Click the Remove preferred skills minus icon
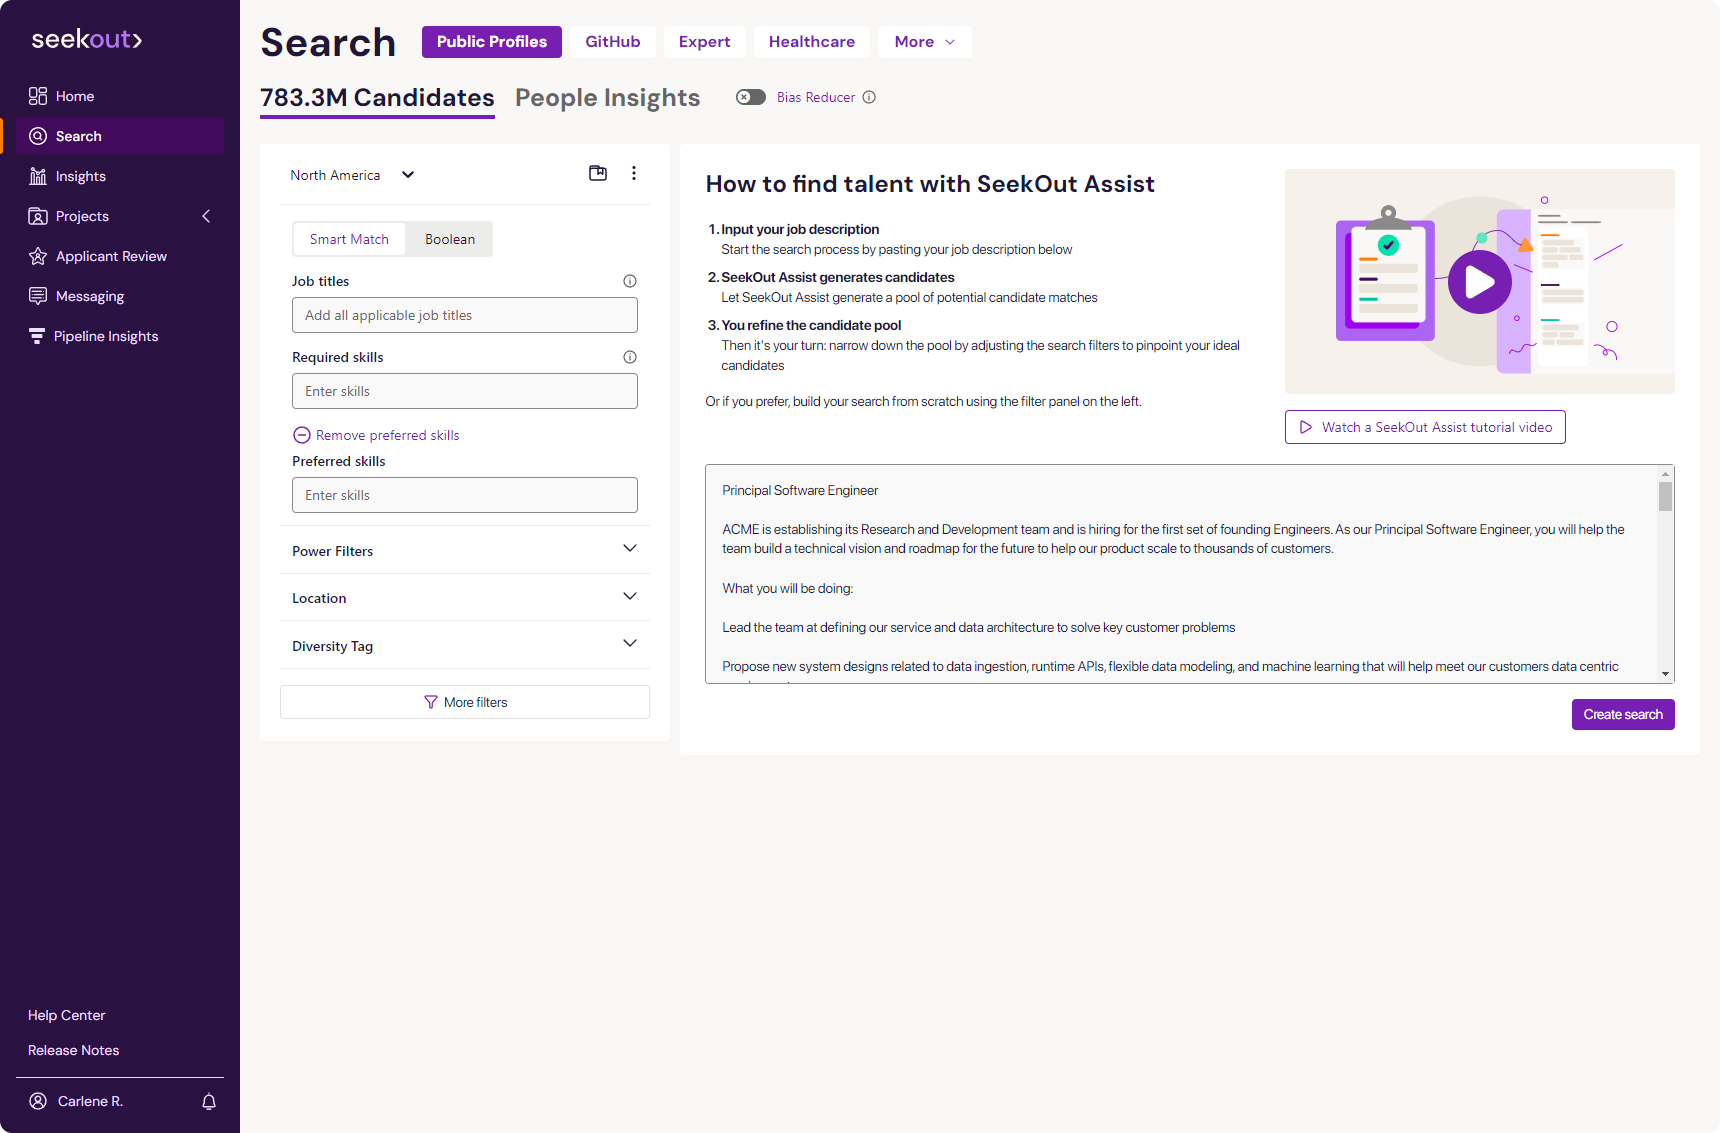1720x1133 pixels. pos(301,435)
